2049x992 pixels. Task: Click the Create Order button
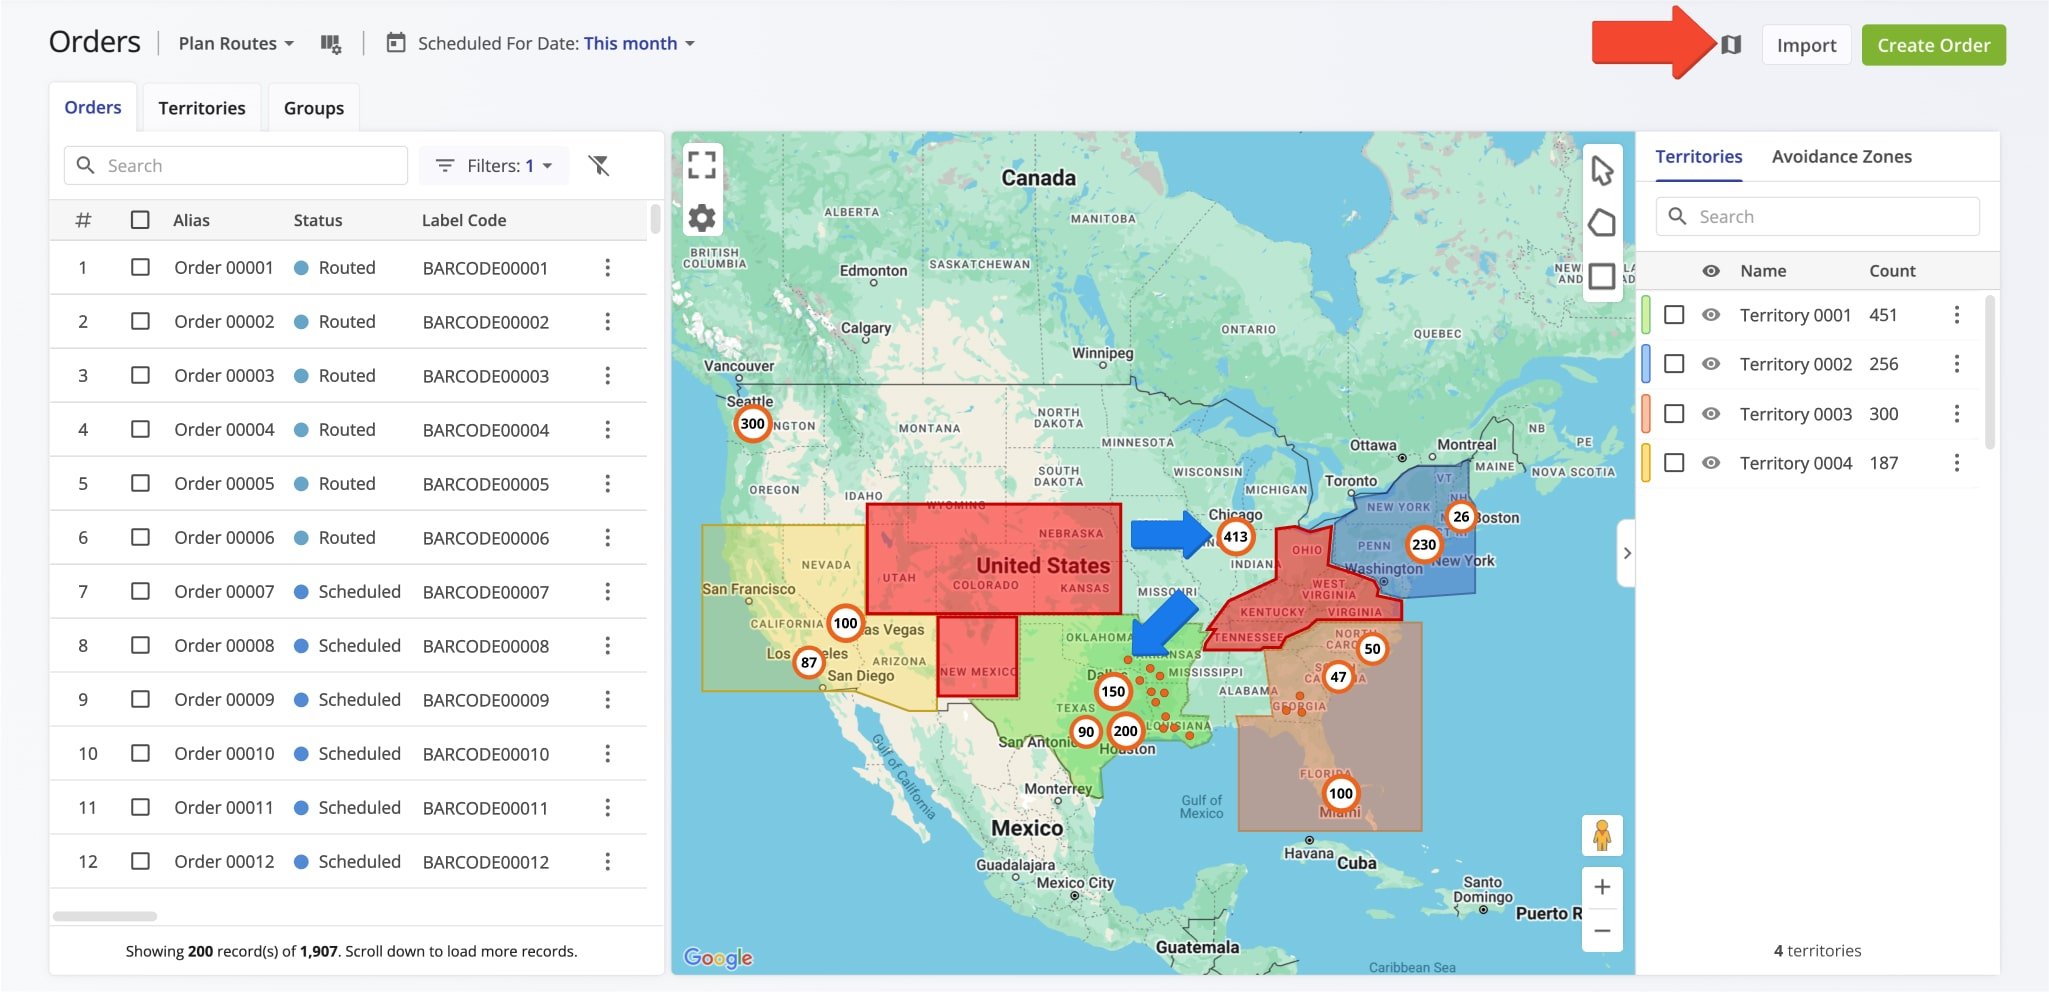pyautogui.click(x=1933, y=45)
